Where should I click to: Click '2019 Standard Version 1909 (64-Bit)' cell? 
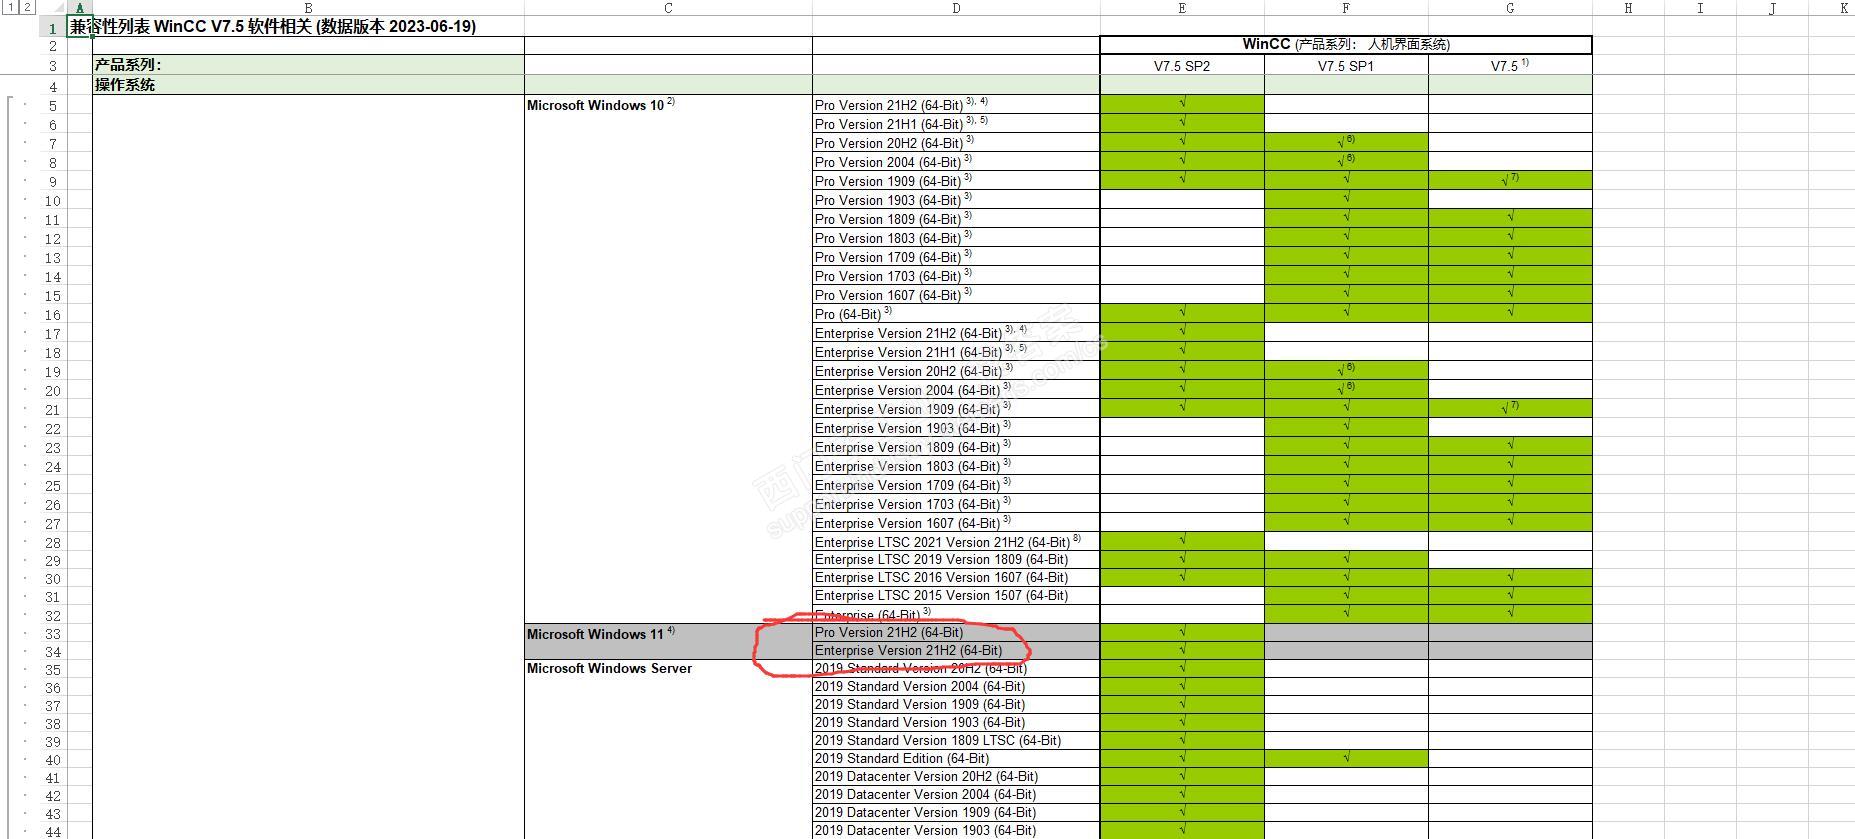[x=956, y=705]
